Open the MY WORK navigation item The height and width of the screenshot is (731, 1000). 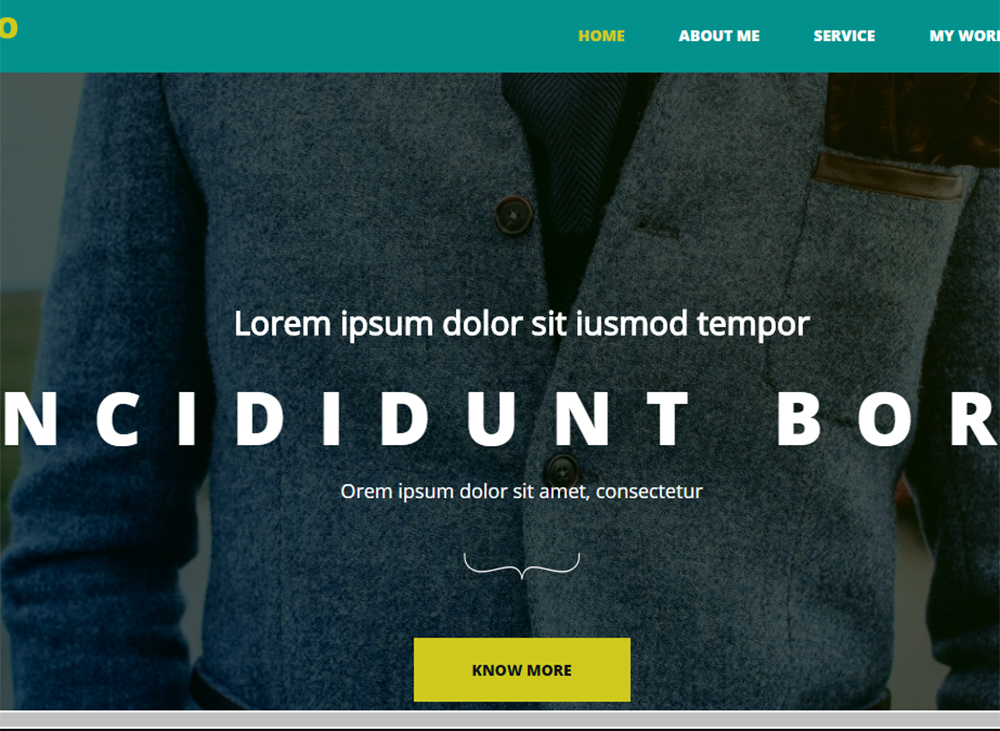click(964, 36)
